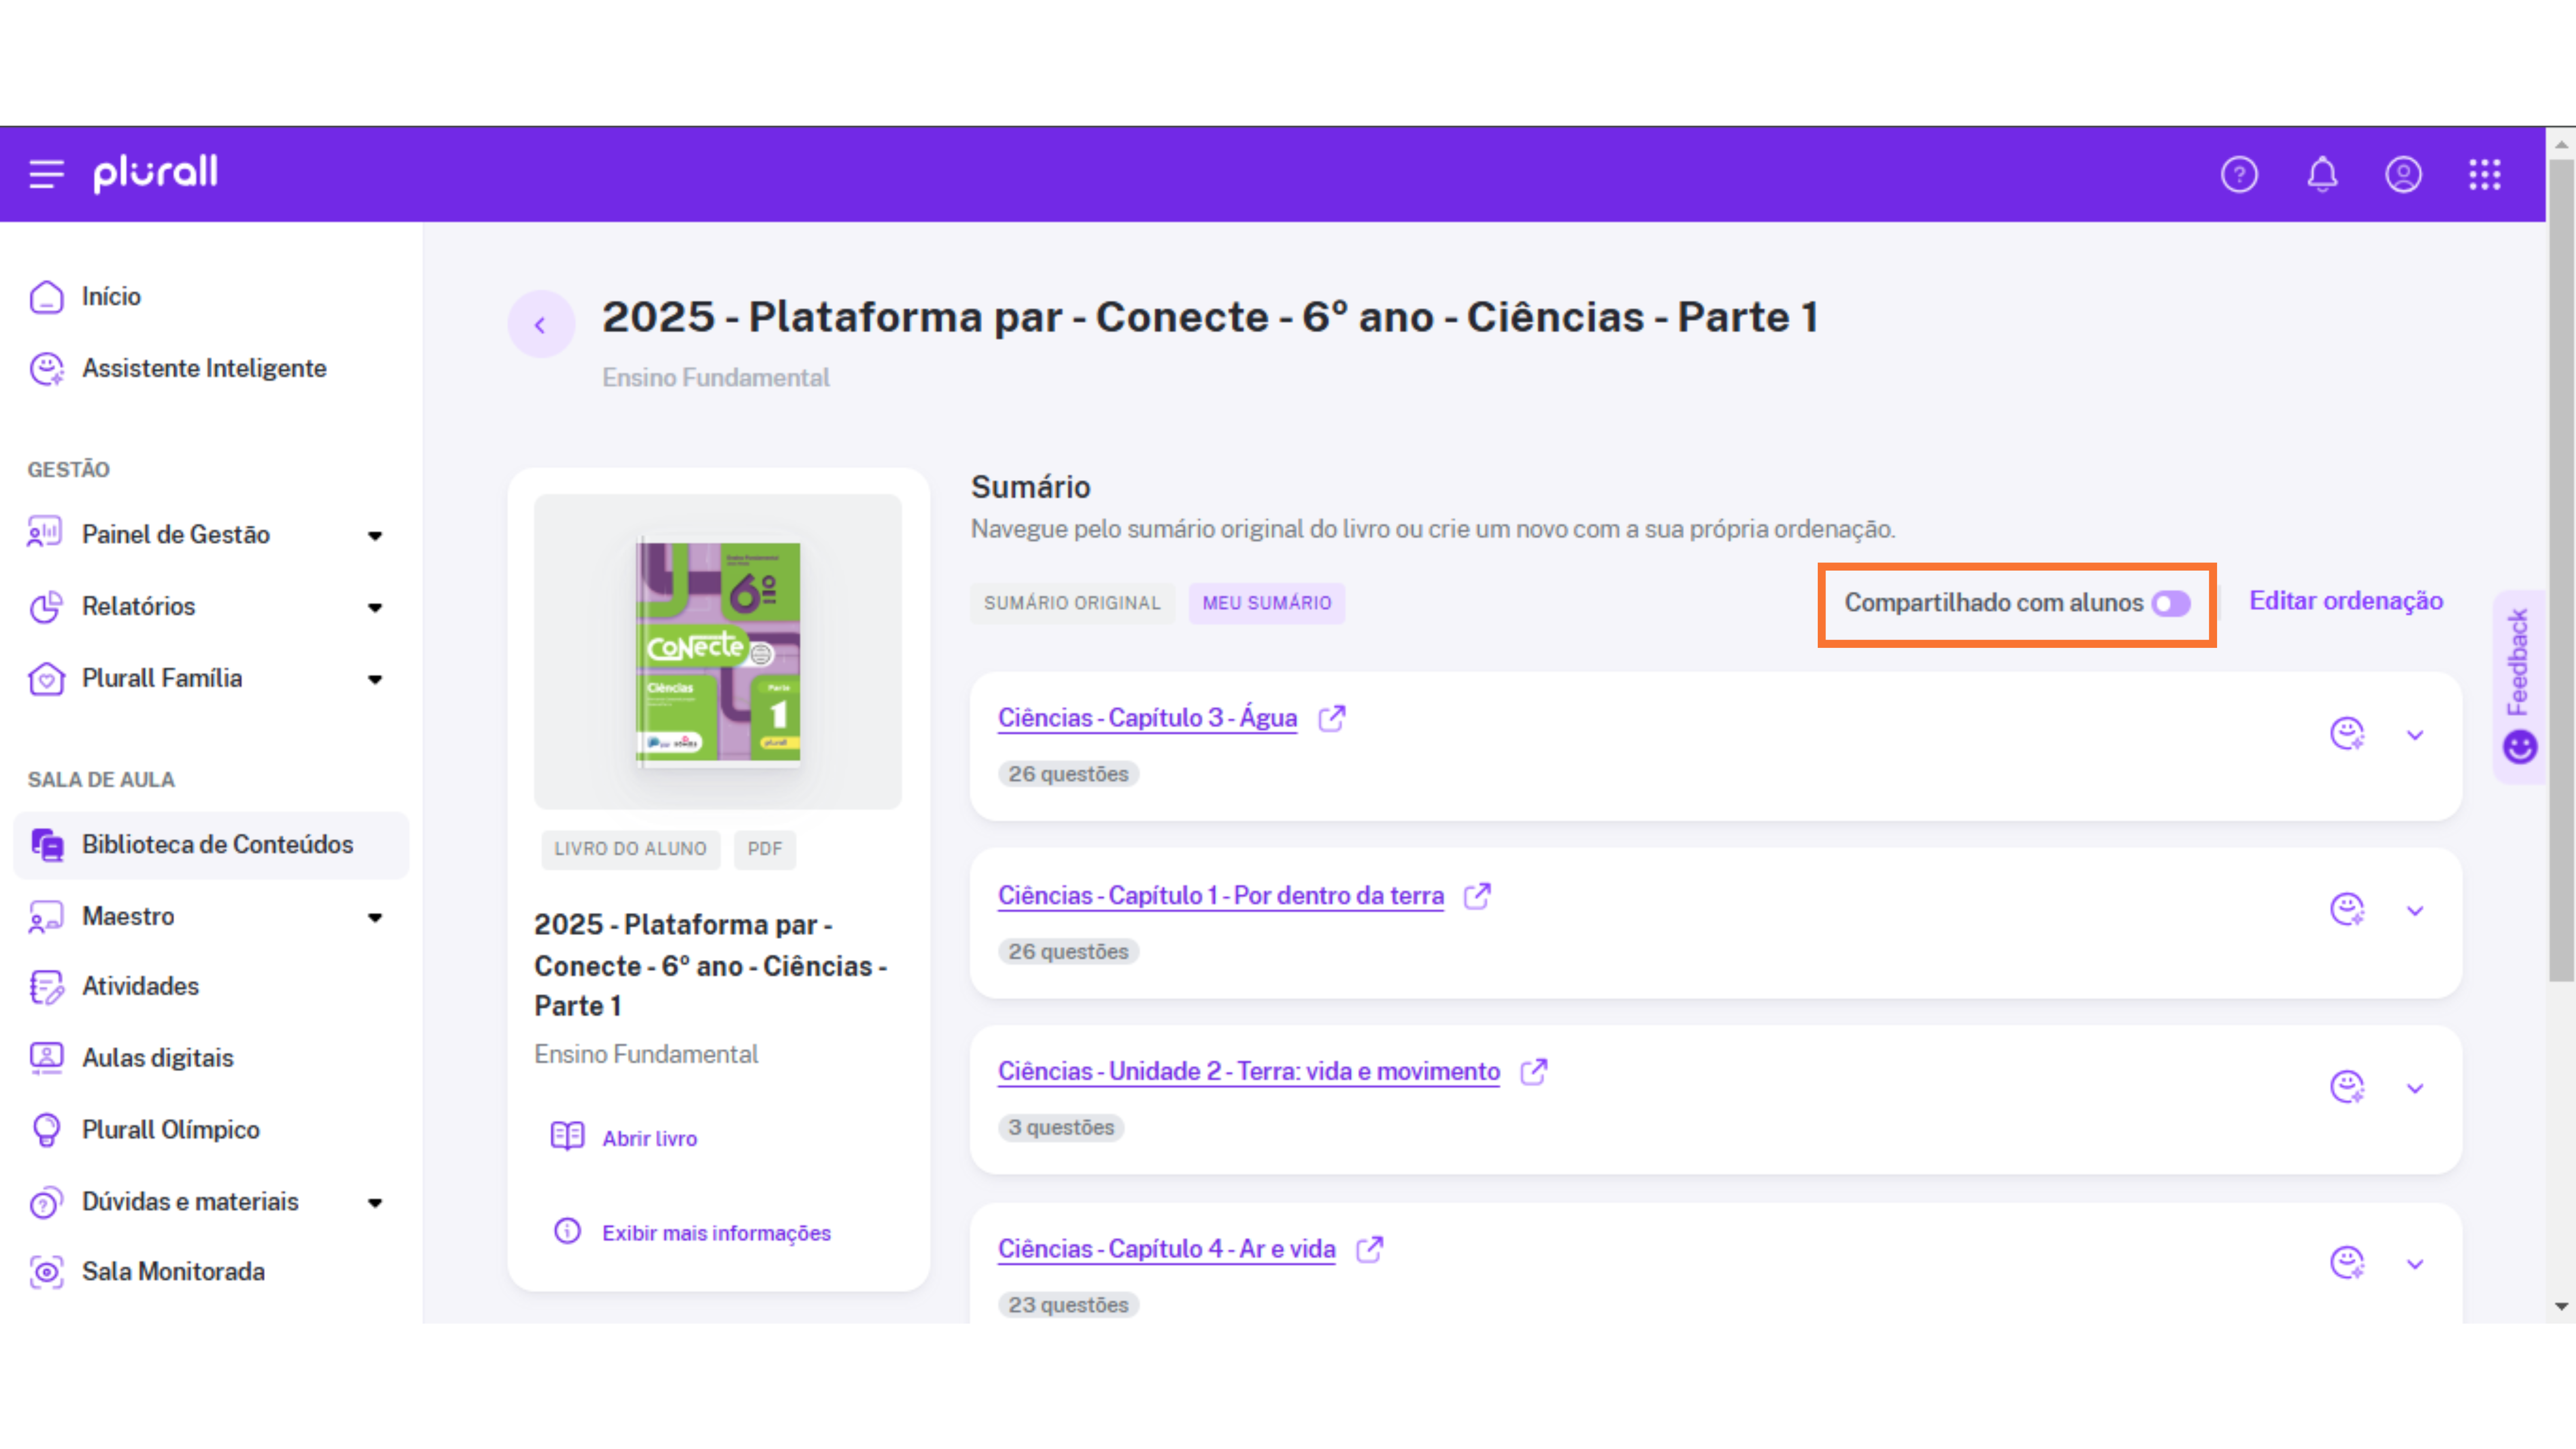Click the Painel de Gestão icon
This screenshot has height=1449, width=2576.
pos(45,533)
